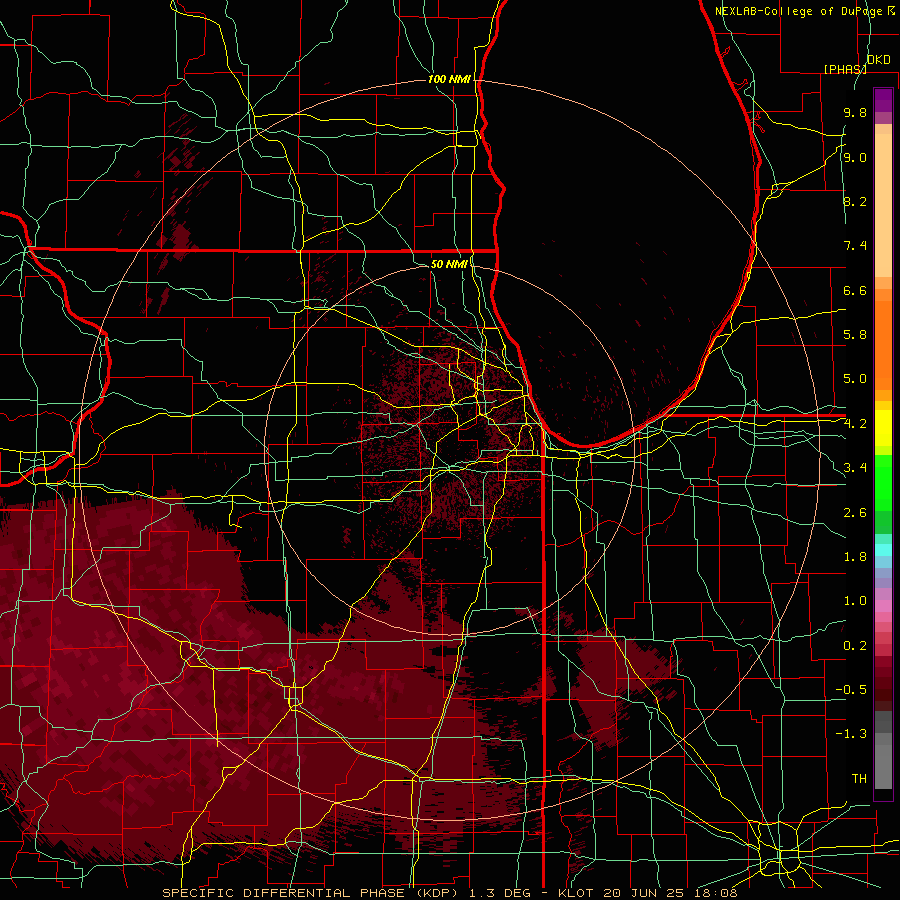The width and height of the screenshot is (900, 900).
Task: Click the 1.0 scale value
Action: (855, 601)
